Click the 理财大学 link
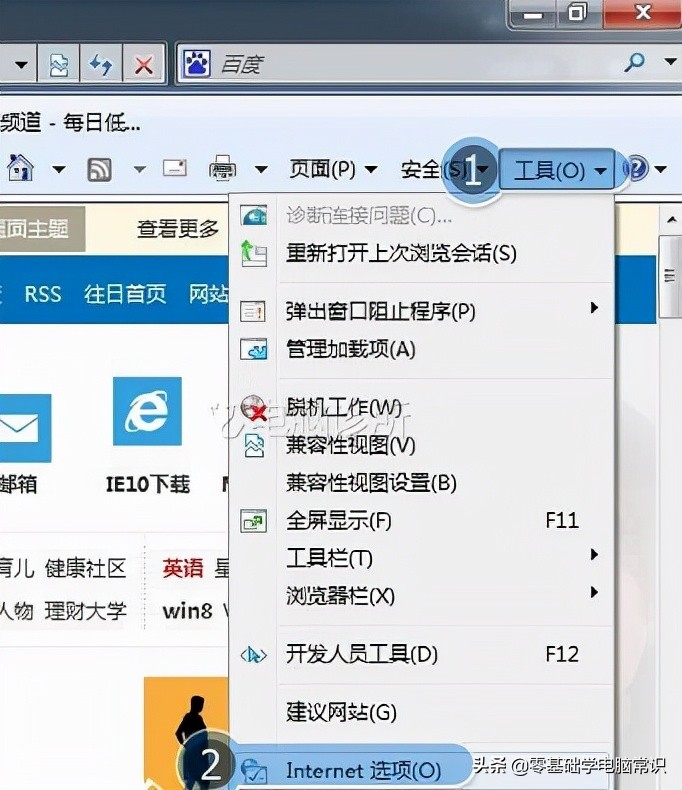Viewport: 682px width, 790px height. click(x=85, y=611)
